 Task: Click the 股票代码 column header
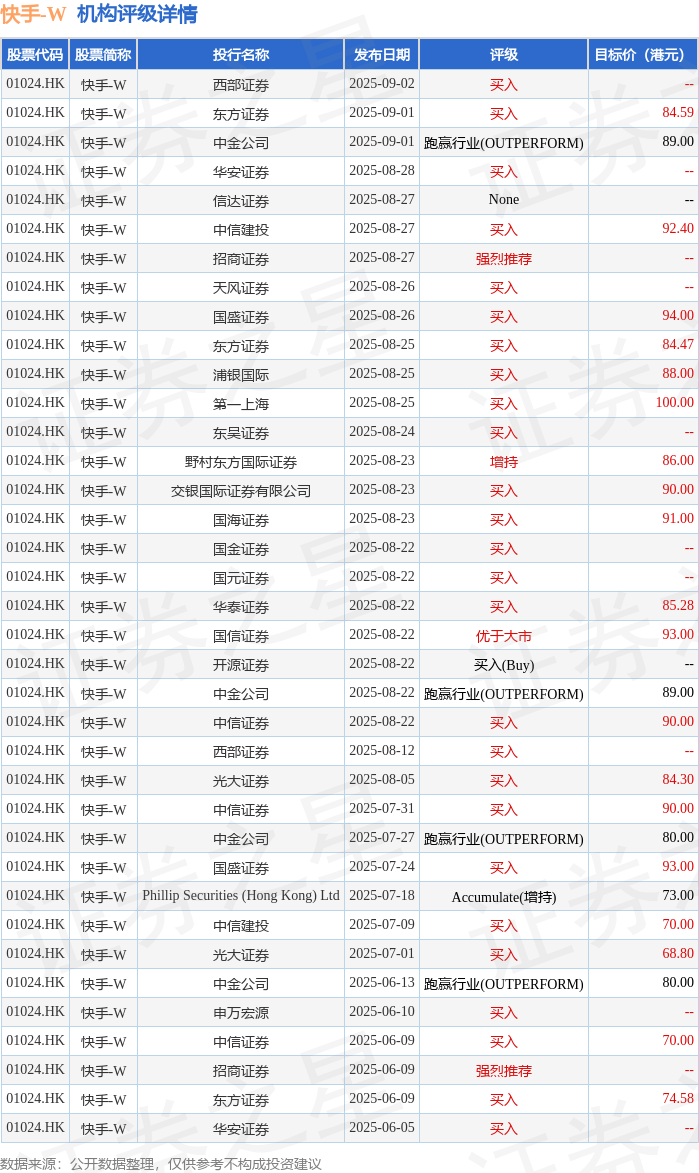35,55
